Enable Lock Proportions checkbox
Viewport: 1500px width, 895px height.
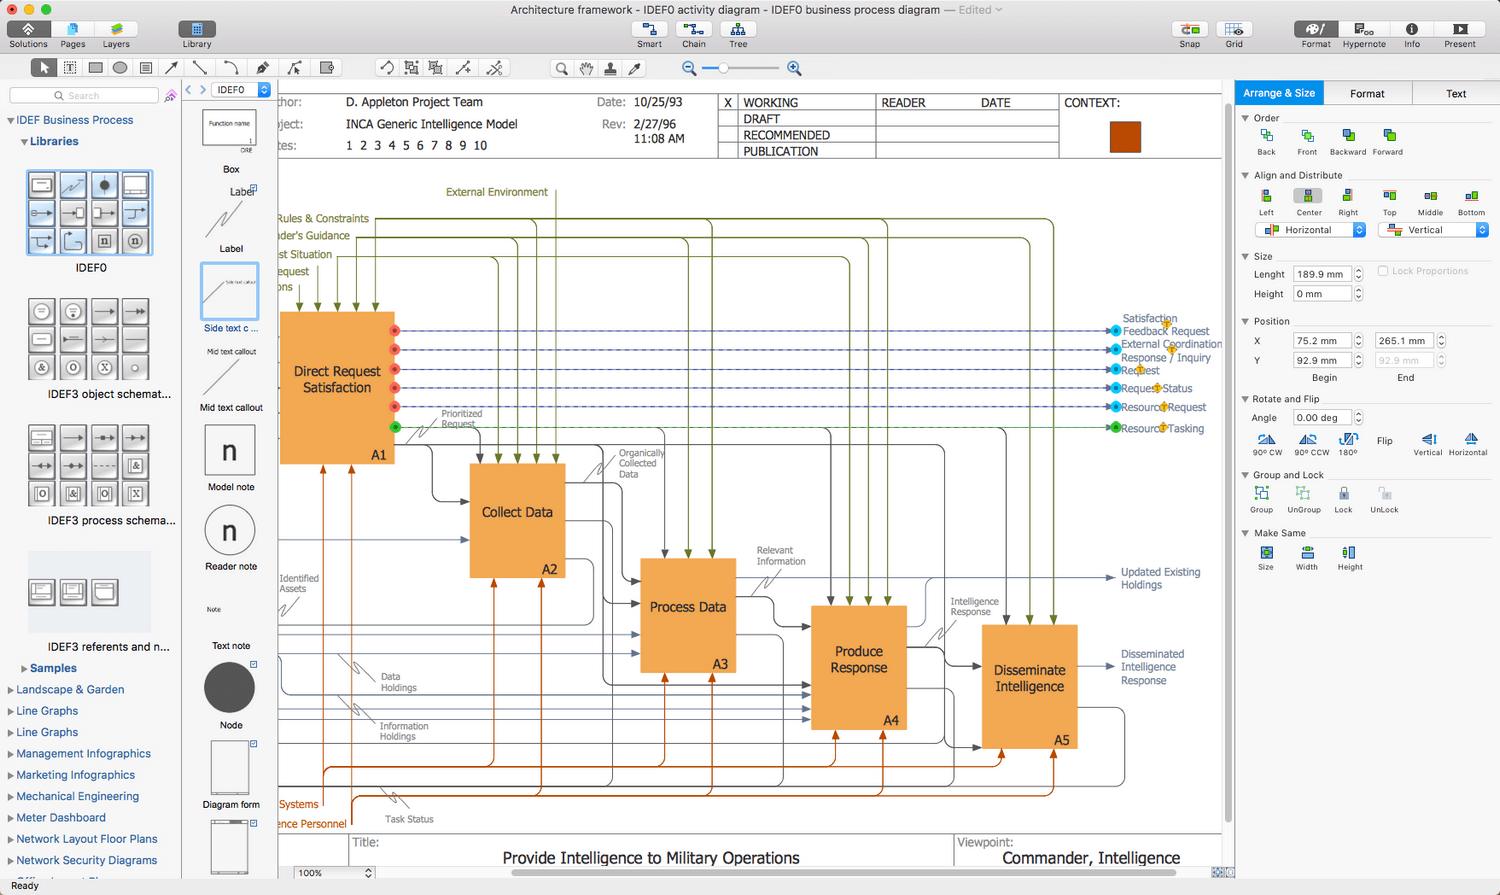1383,271
